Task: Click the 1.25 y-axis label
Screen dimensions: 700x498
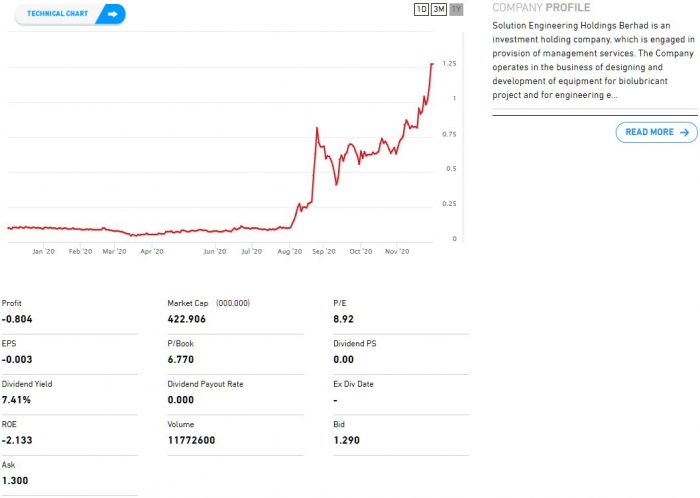Action: 449,64
